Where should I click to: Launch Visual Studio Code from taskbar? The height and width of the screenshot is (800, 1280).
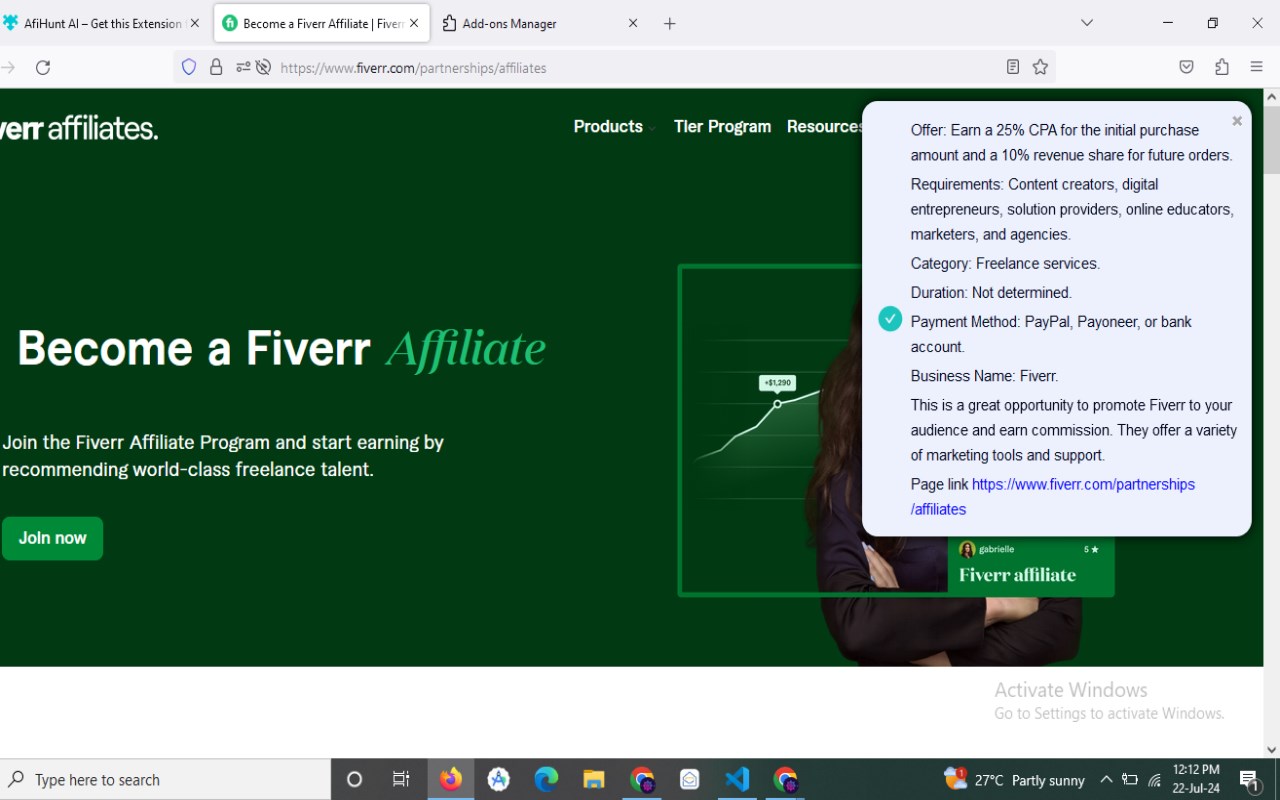737,779
